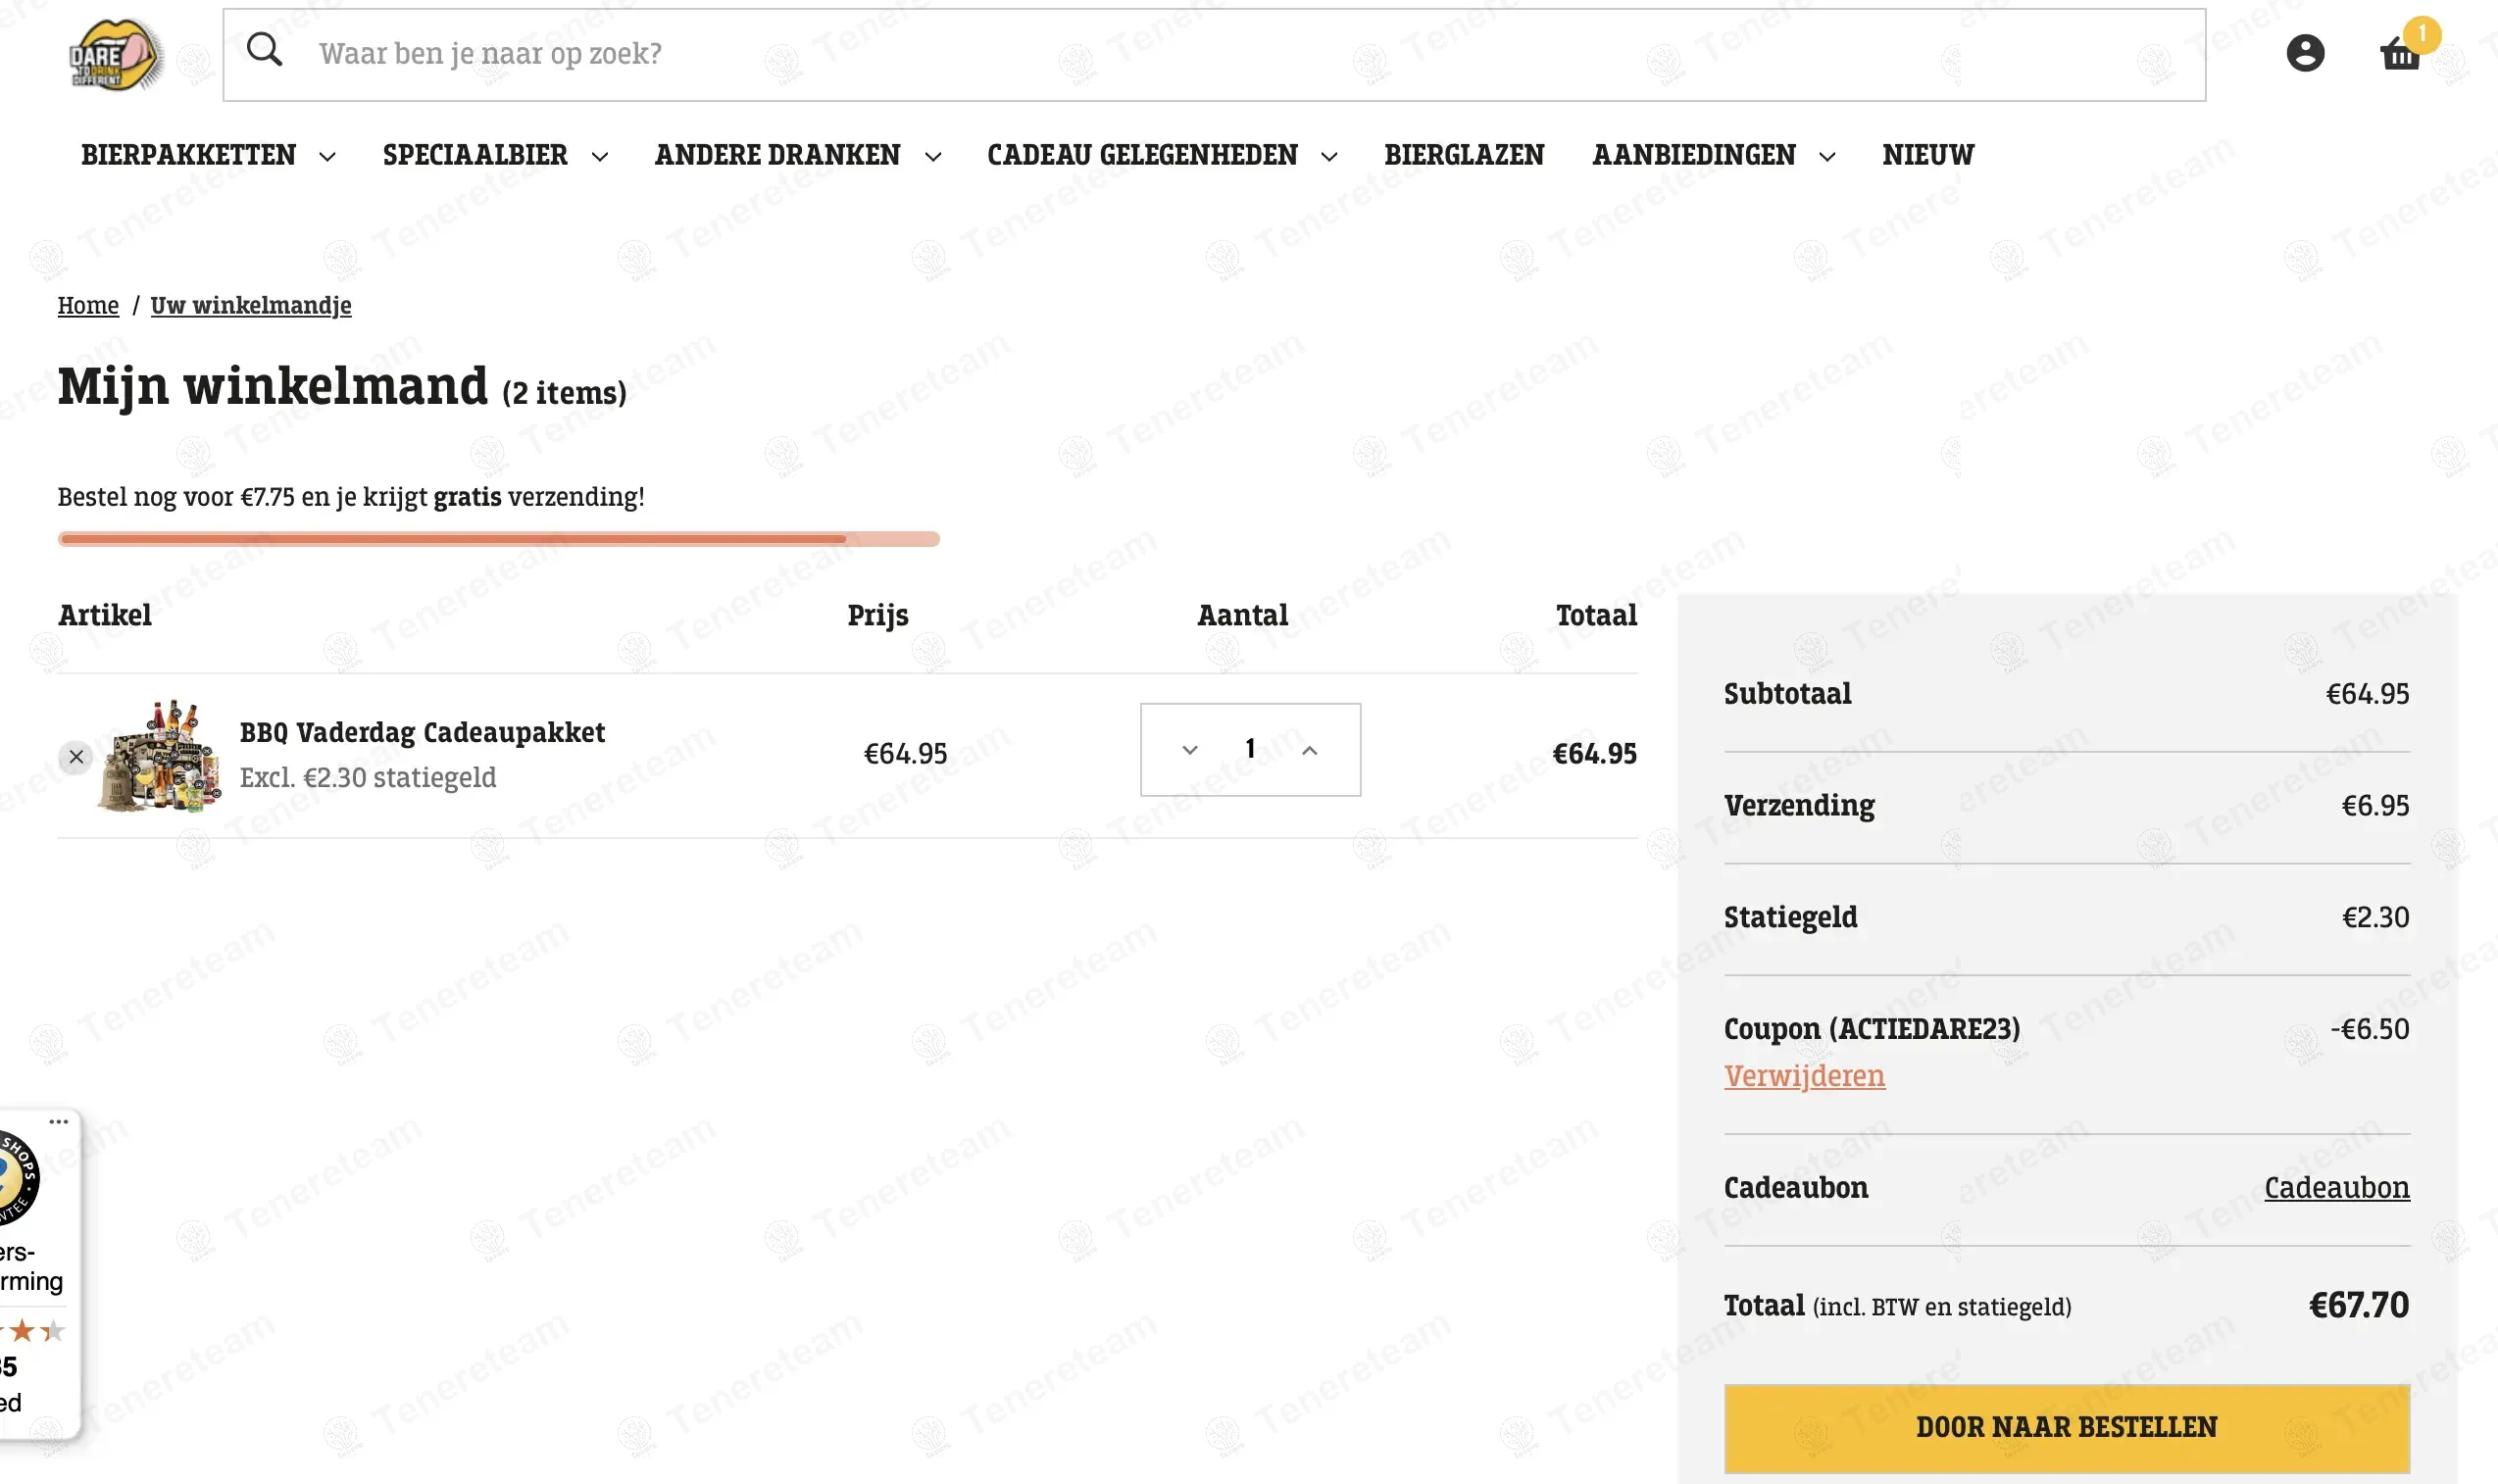Decrease quantity with the down arrow

tap(1189, 750)
